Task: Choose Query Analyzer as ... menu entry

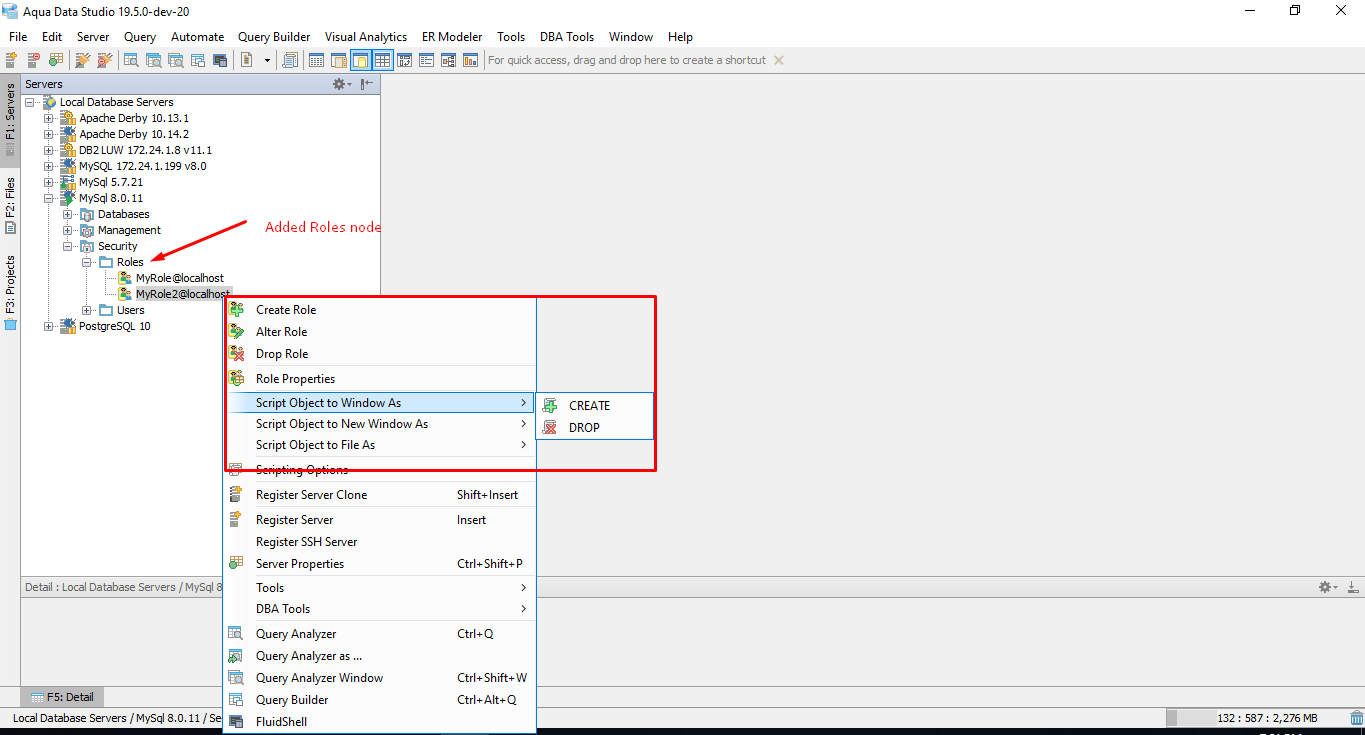Action: (380, 656)
